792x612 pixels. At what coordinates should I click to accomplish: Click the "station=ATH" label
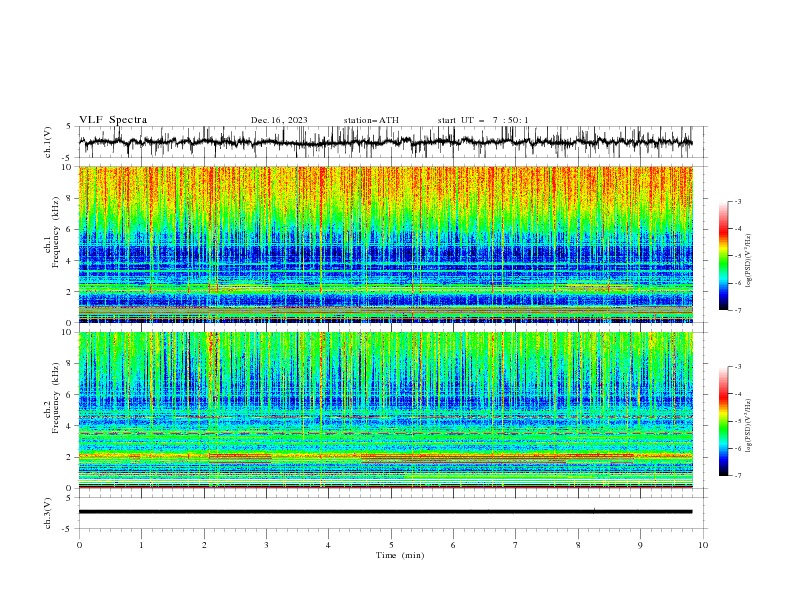(x=371, y=120)
